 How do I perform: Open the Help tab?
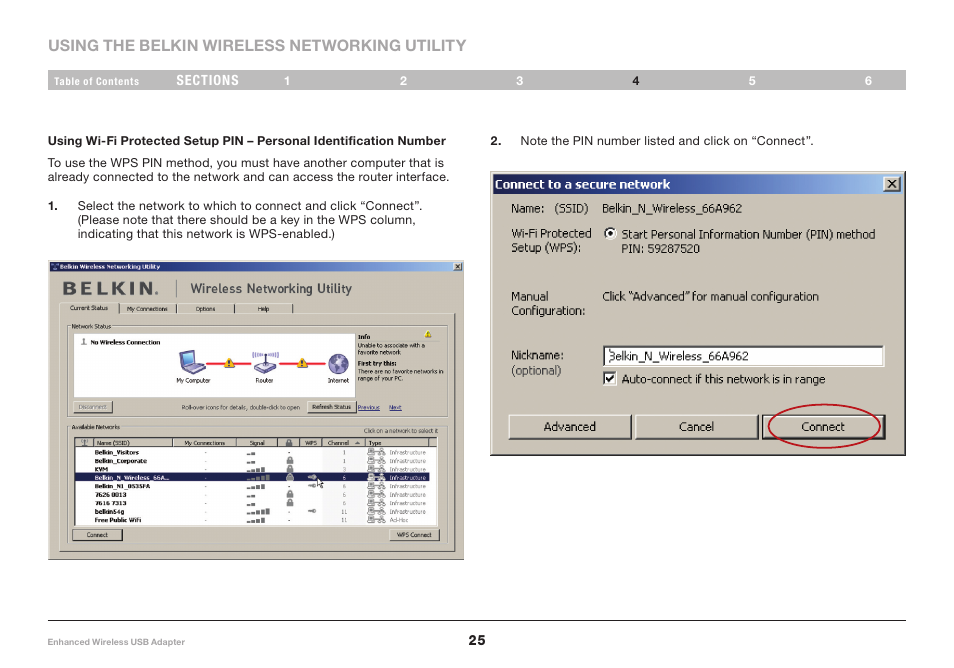[263, 308]
